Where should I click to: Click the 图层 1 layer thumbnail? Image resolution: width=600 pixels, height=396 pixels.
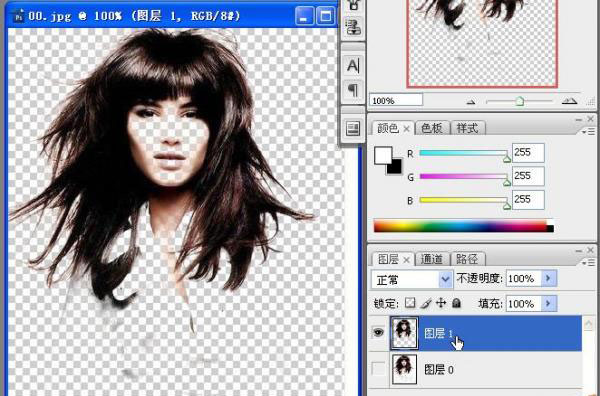(404, 333)
